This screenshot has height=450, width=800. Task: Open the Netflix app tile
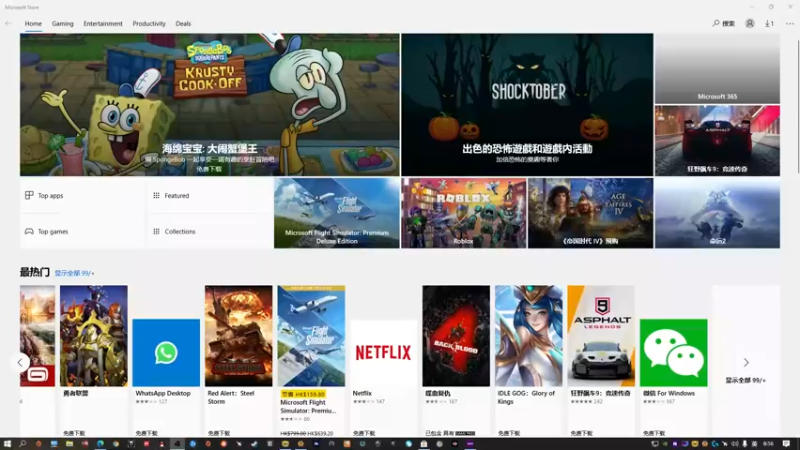[383, 353]
